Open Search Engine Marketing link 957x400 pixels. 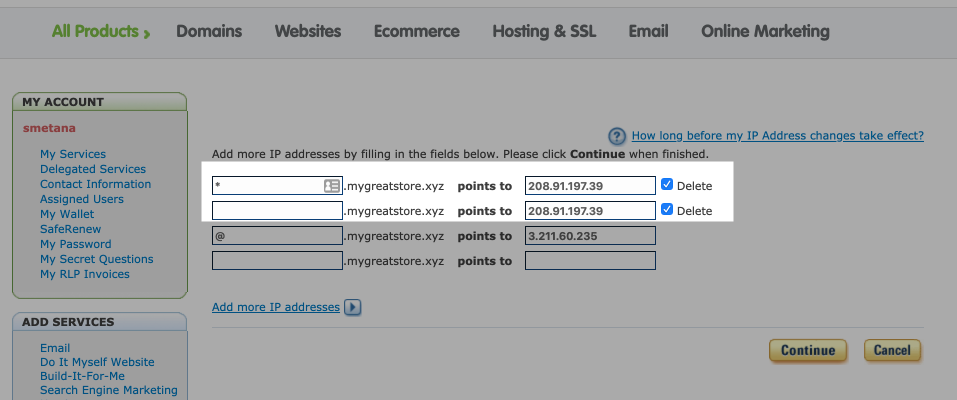point(109,390)
